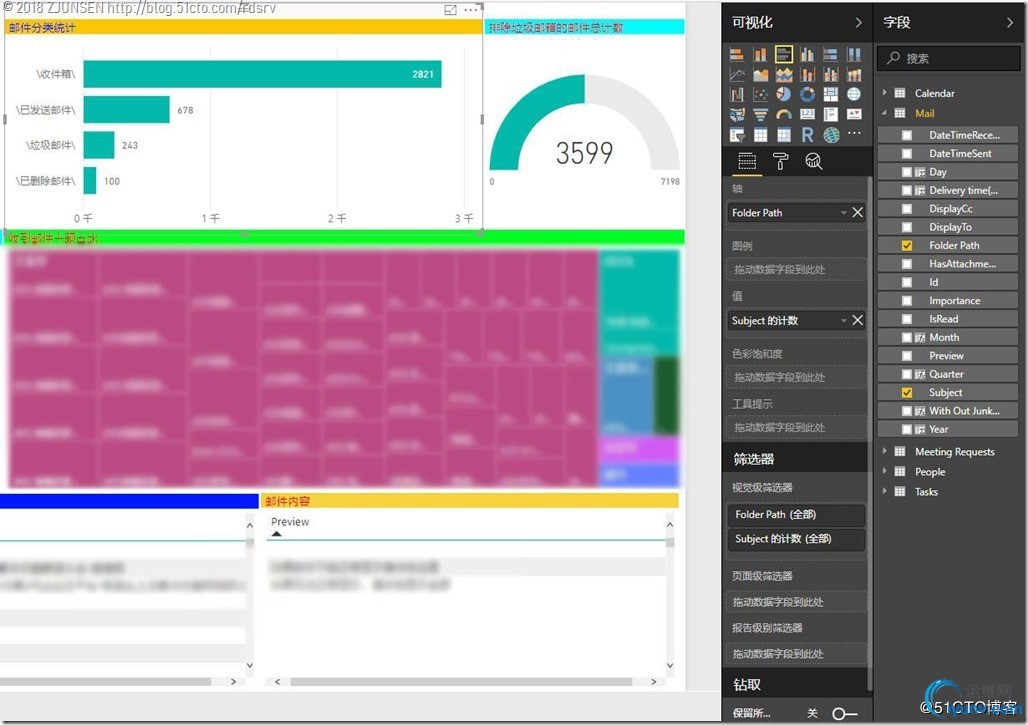Select the highlighted clustered bar chart visual

coord(783,54)
